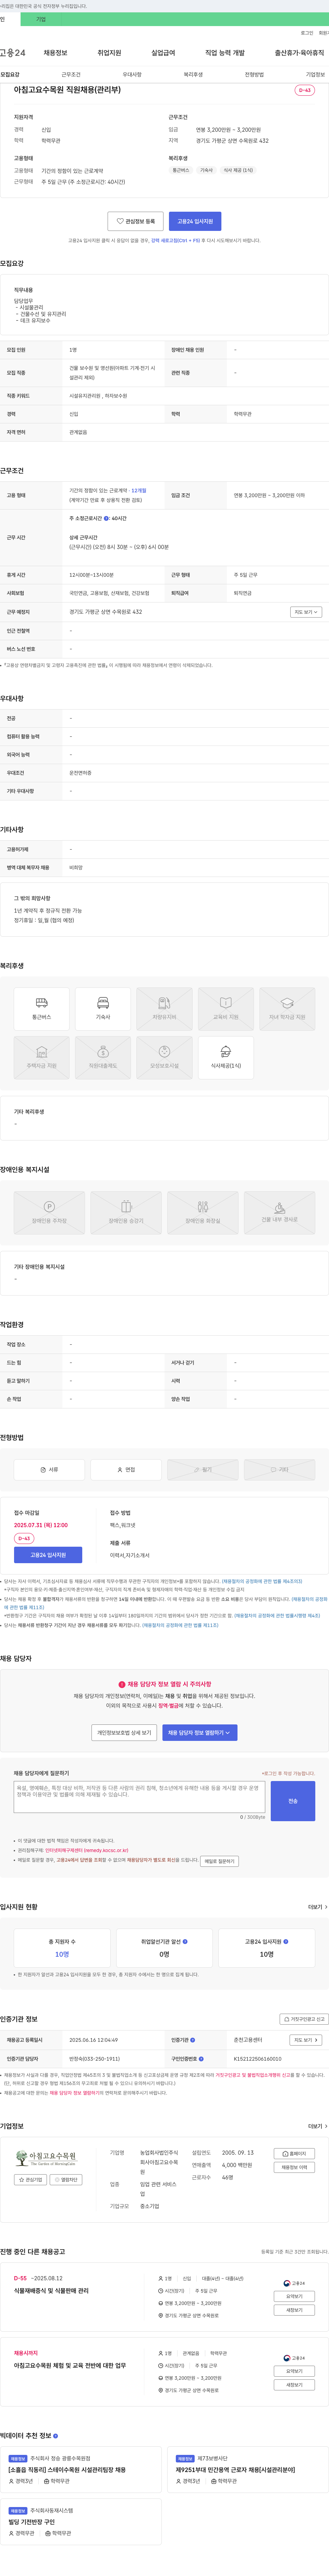Open 개인정보보호법 상세 보기
Image resolution: width=329 pixels, height=2576 pixels.
(x=124, y=1733)
